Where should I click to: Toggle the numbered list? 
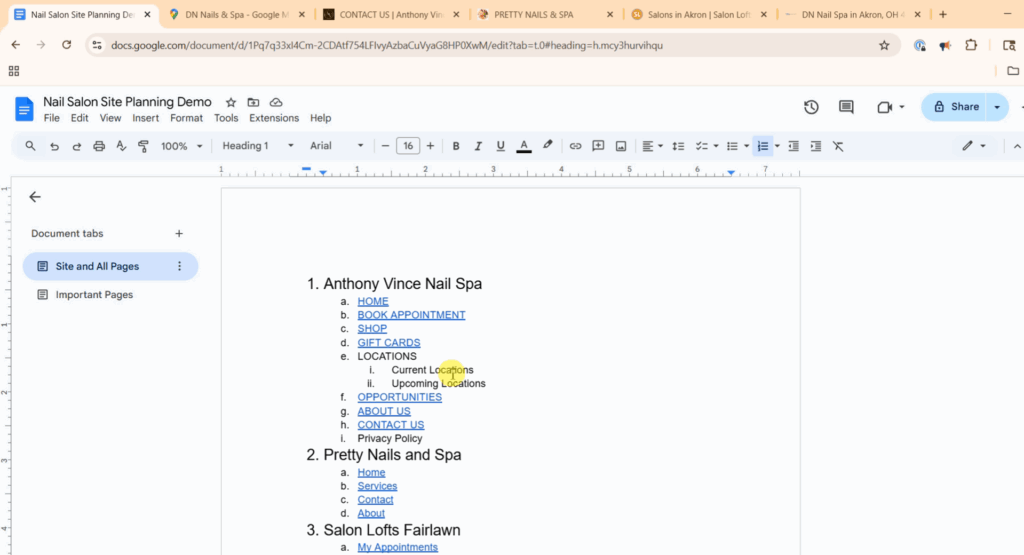(x=762, y=146)
